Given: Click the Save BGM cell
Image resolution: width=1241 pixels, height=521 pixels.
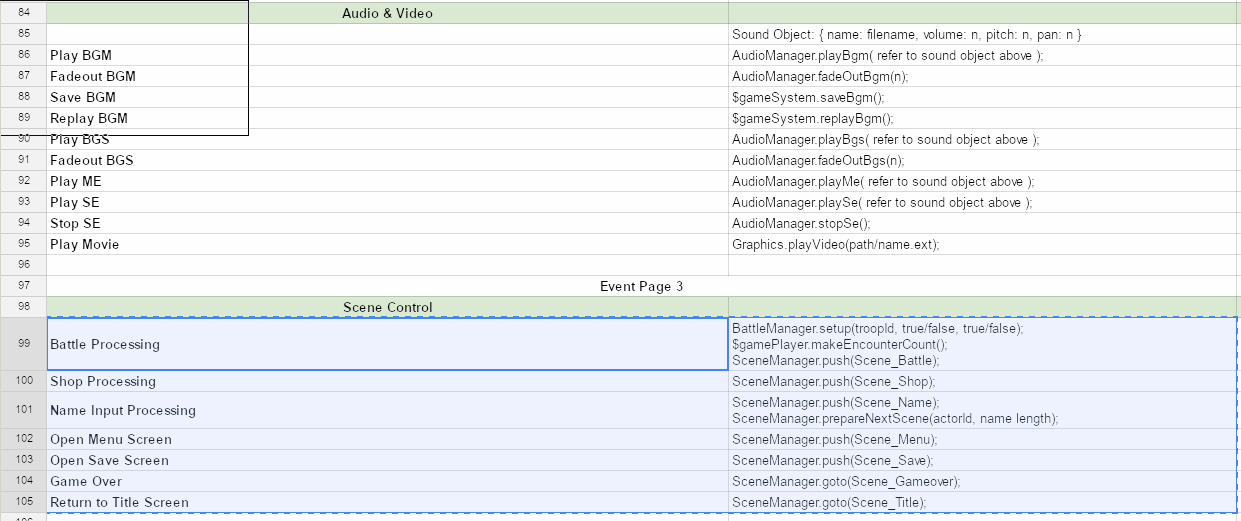Looking at the screenshot, I should tap(387, 97).
